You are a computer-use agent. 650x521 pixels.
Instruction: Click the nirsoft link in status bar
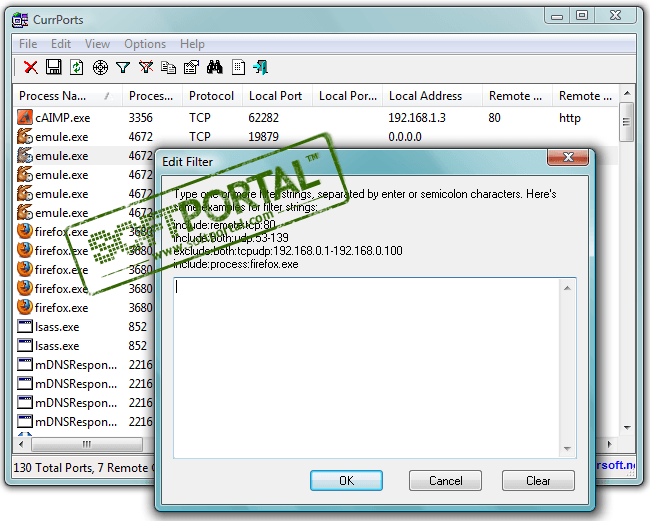(615, 465)
